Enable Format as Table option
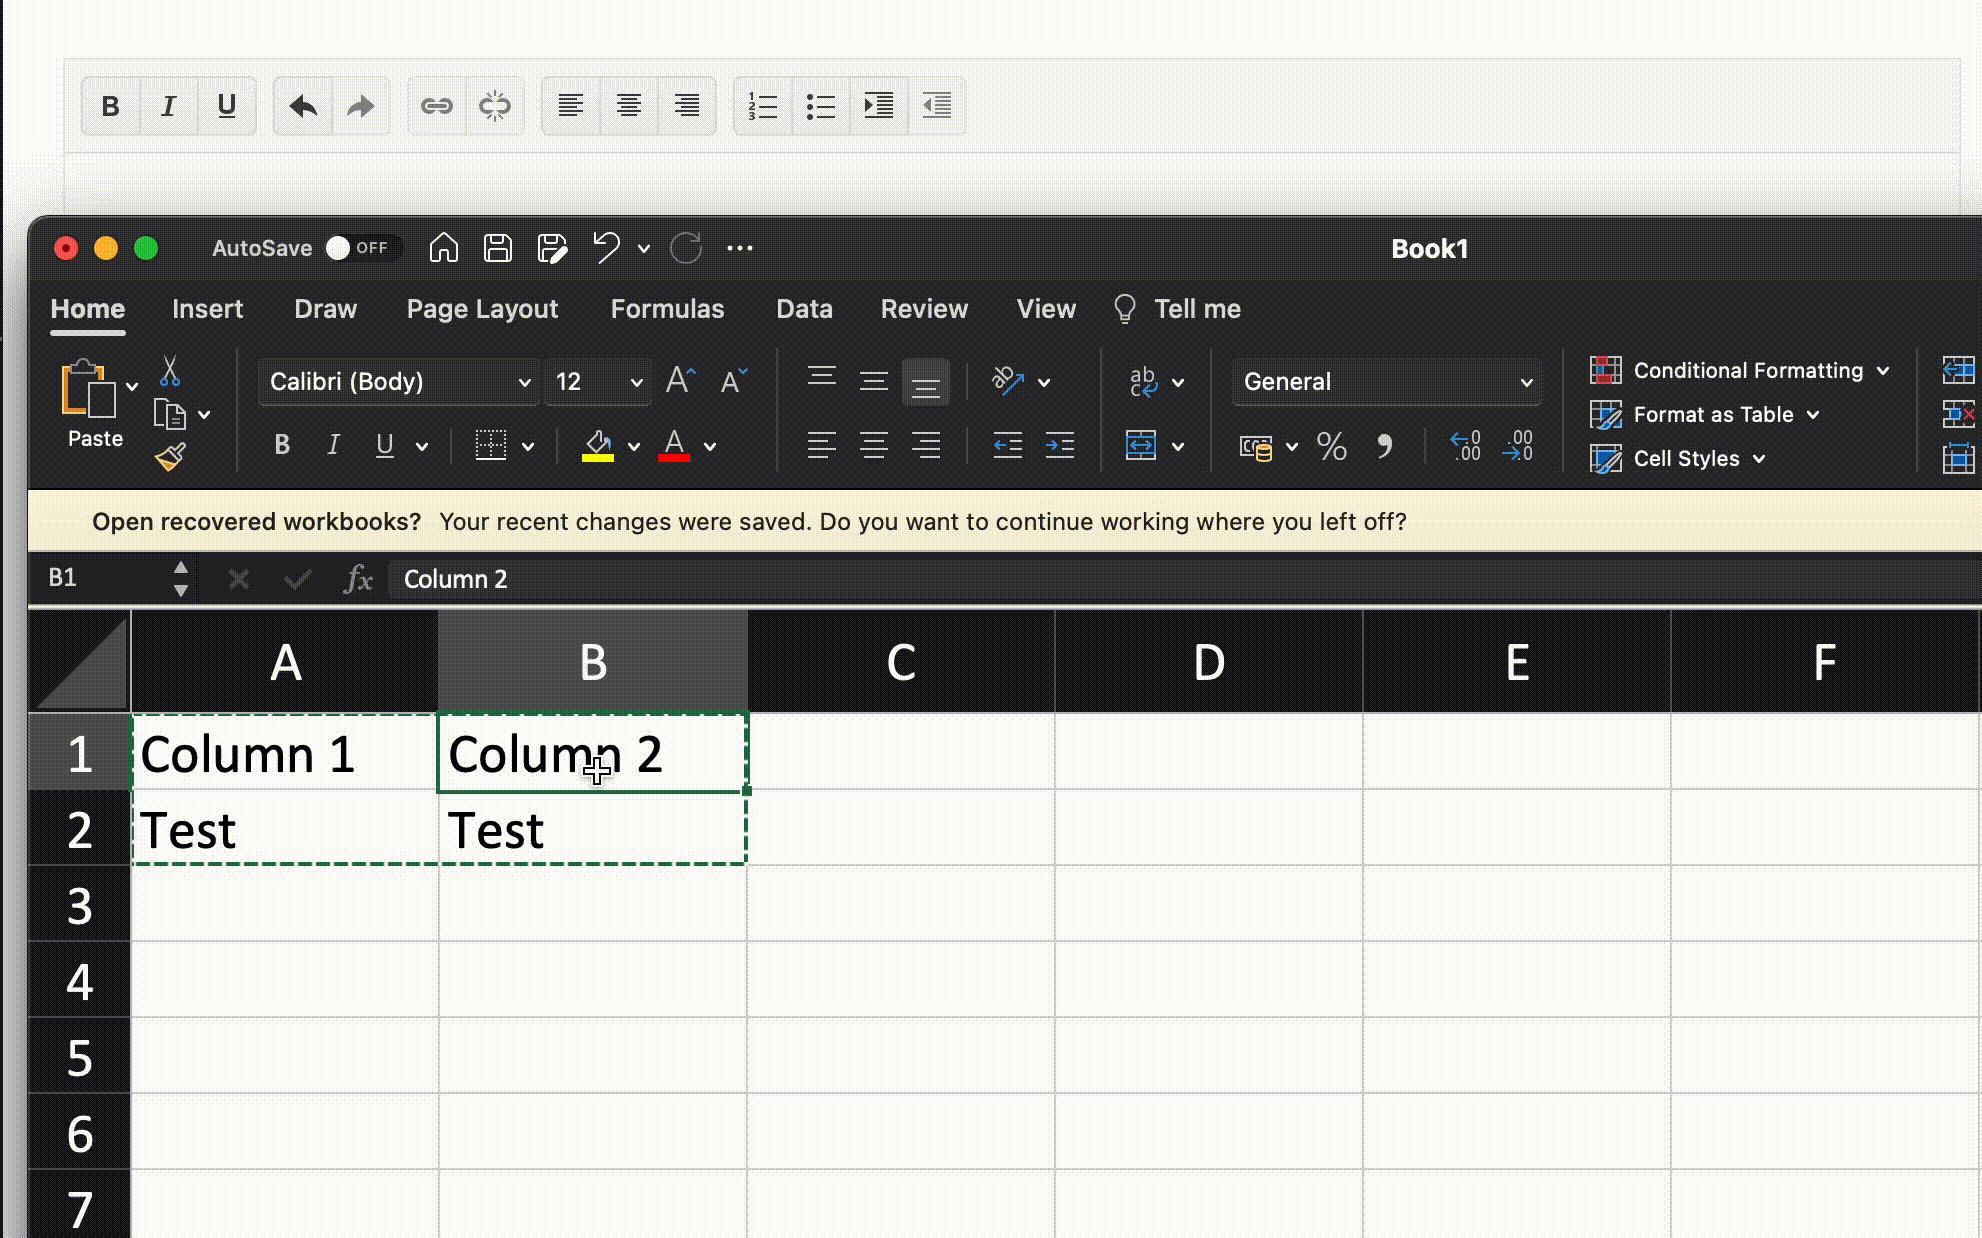The width and height of the screenshot is (1982, 1238). click(x=1711, y=414)
